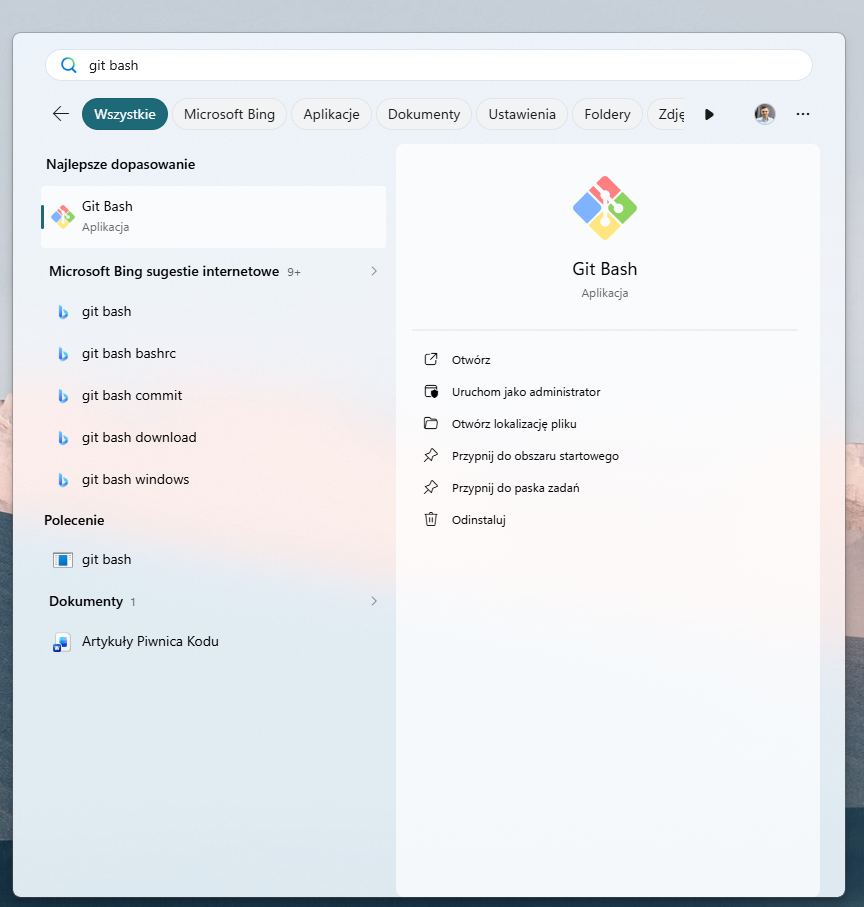This screenshot has width=864, height=907.
Task: Click the large Git Bash logo
Action: pyautogui.click(x=605, y=208)
